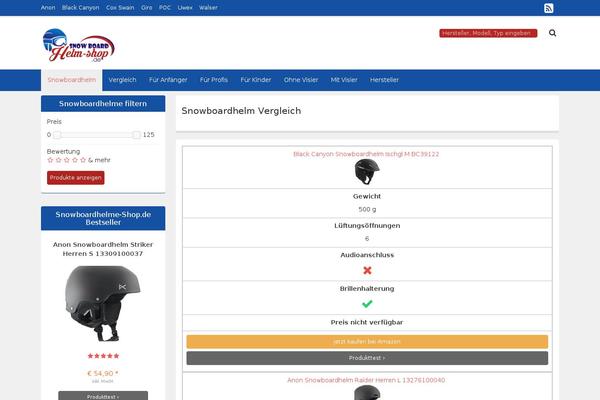Viewport: 600px width, 400px height.
Task: Select the fifth rating star
Action: point(83,160)
